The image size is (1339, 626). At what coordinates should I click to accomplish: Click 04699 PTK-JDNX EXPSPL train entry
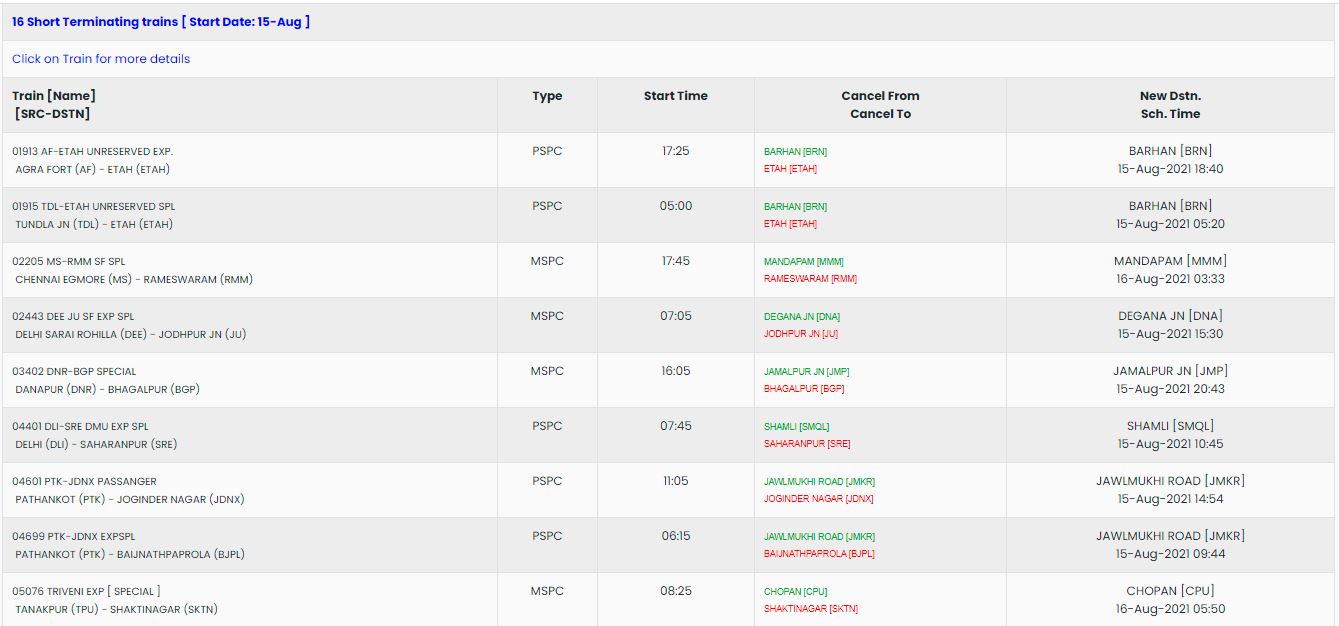[x=73, y=537]
